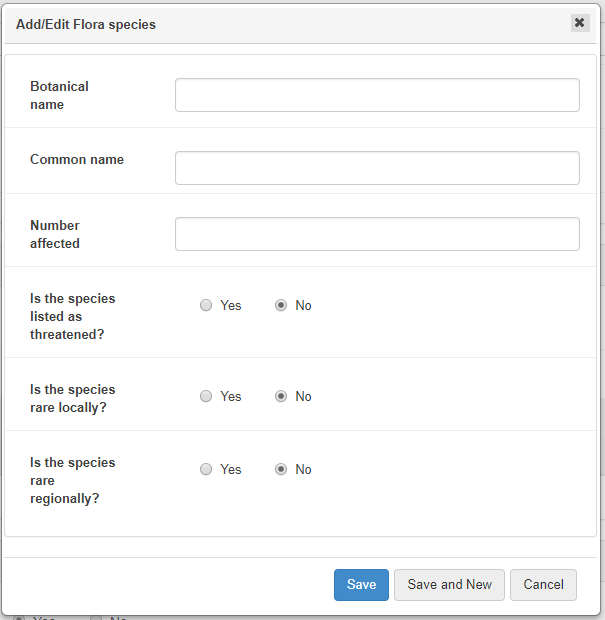605x620 pixels.
Task: Click the "Add/Edit Flora species" dialog title
Action: pyautogui.click(x=86, y=24)
